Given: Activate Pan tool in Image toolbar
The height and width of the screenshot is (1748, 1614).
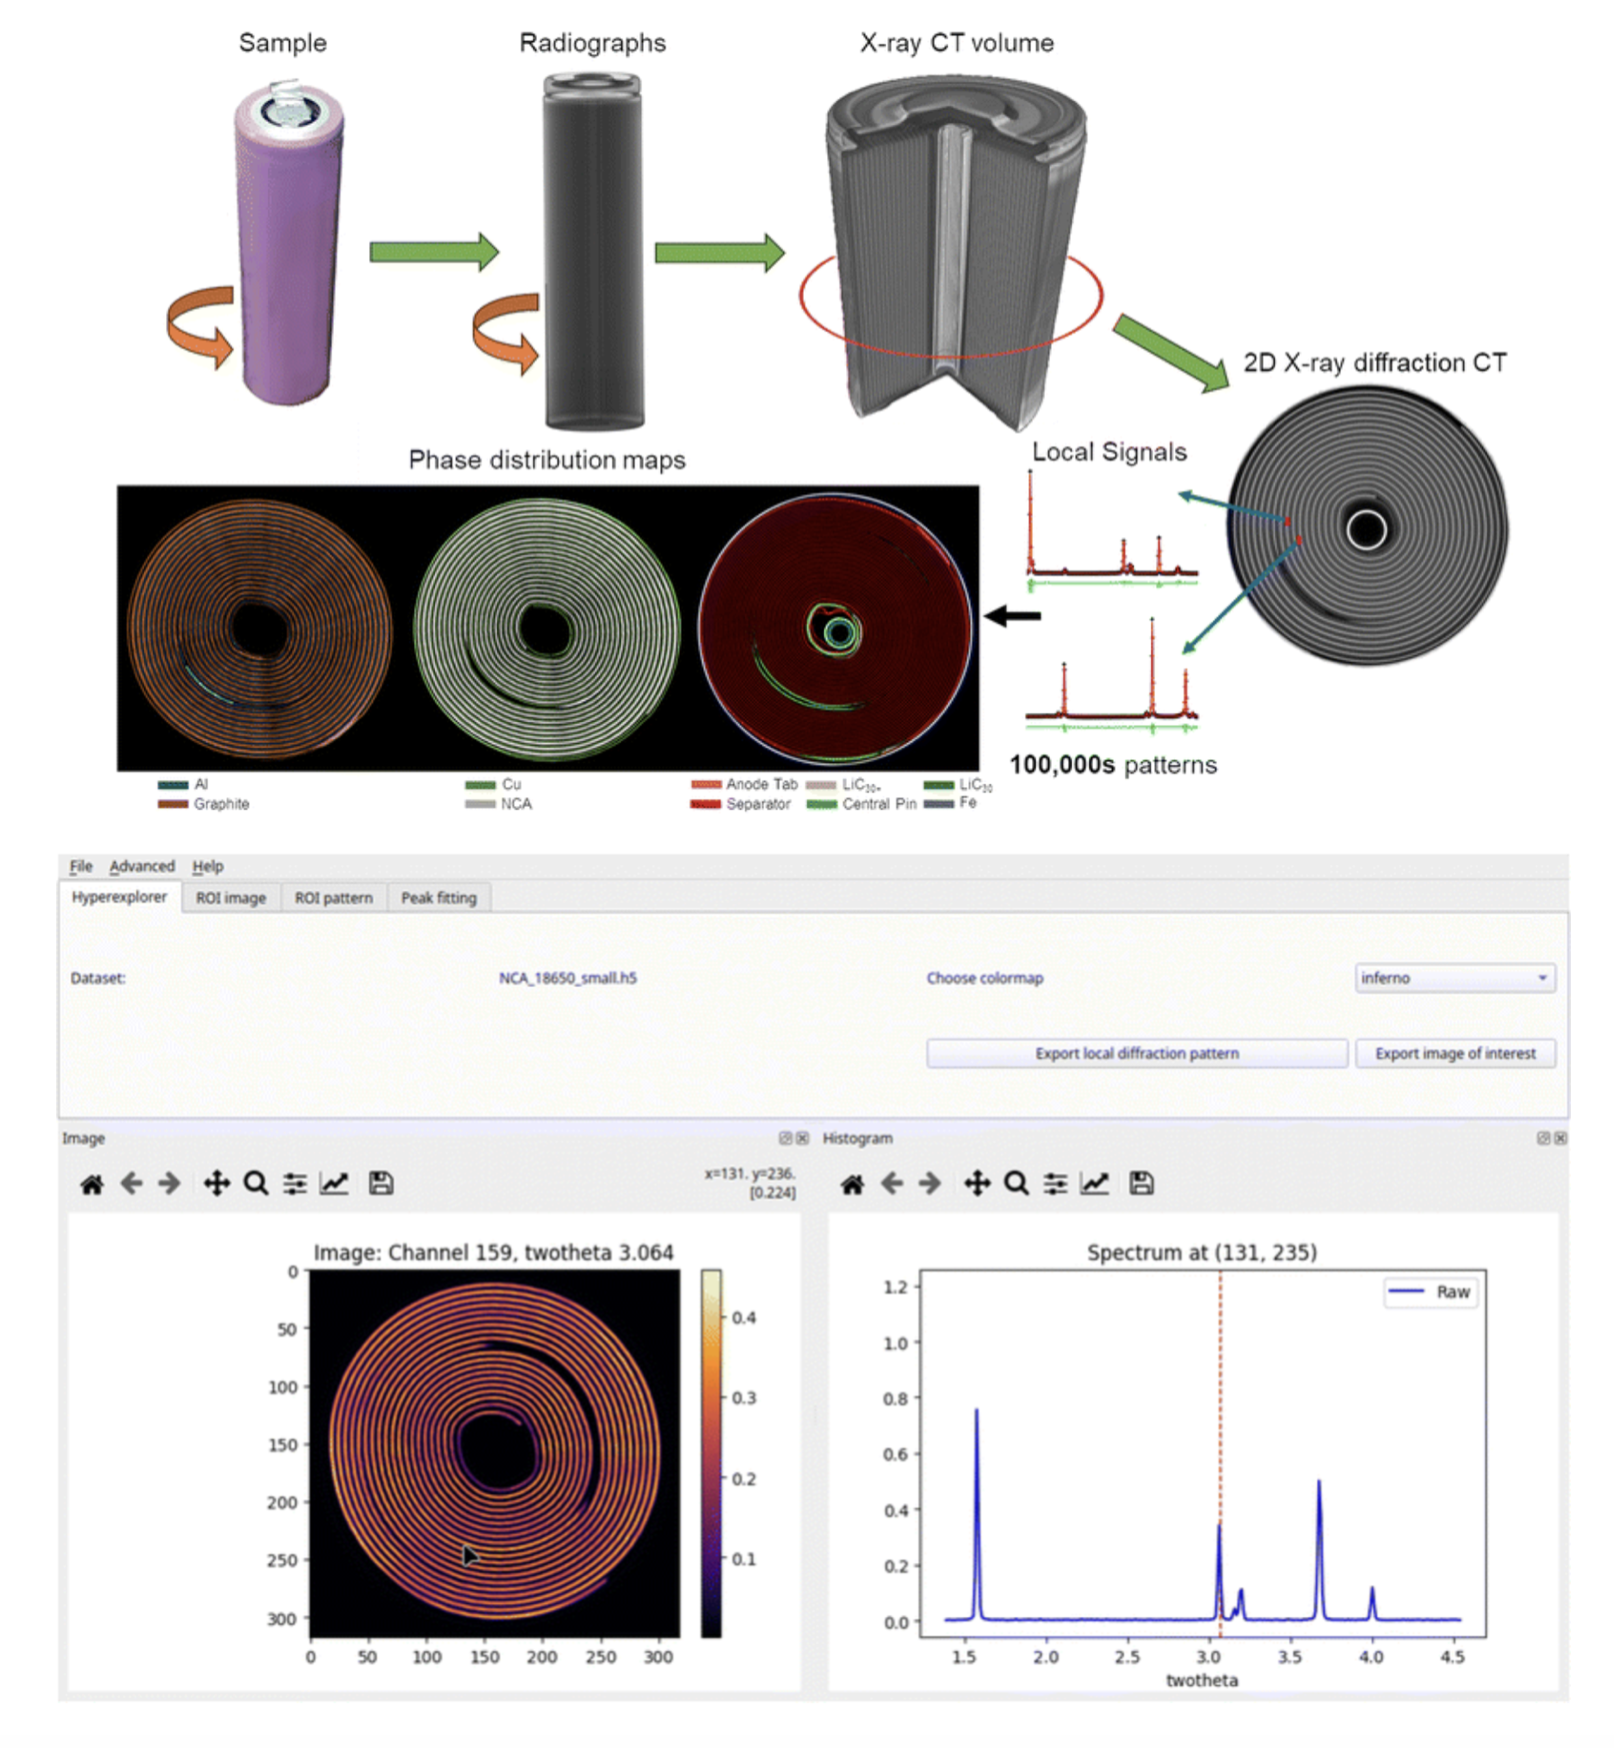Looking at the screenshot, I should click(x=216, y=1184).
